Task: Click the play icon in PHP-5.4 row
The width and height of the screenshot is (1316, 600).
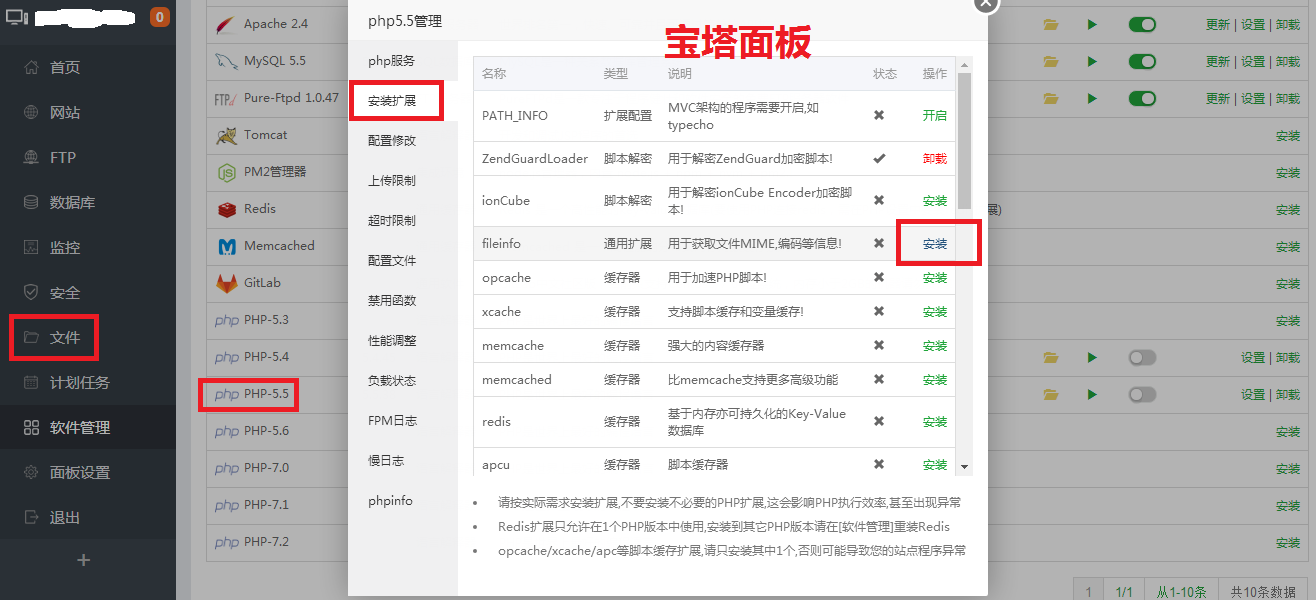Action: tap(1093, 357)
